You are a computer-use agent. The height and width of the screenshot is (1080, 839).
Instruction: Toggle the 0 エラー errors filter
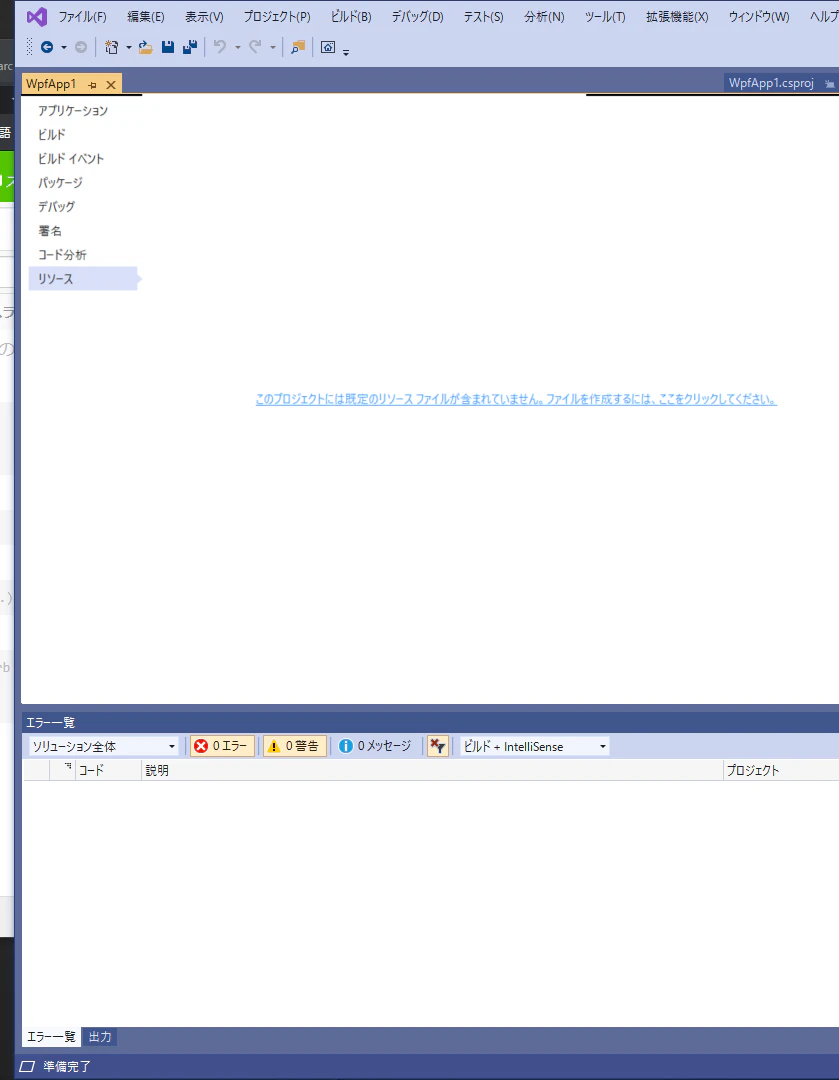click(x=222, y=746)
